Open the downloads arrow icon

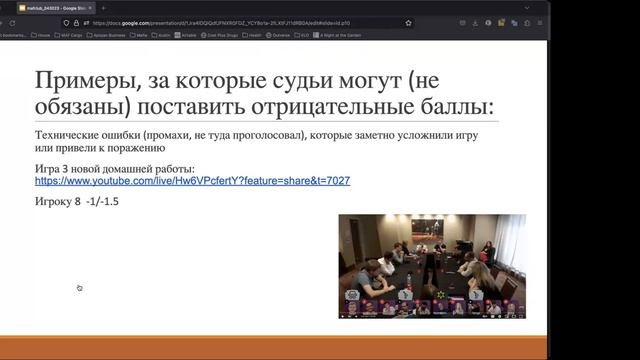[476, 23]
